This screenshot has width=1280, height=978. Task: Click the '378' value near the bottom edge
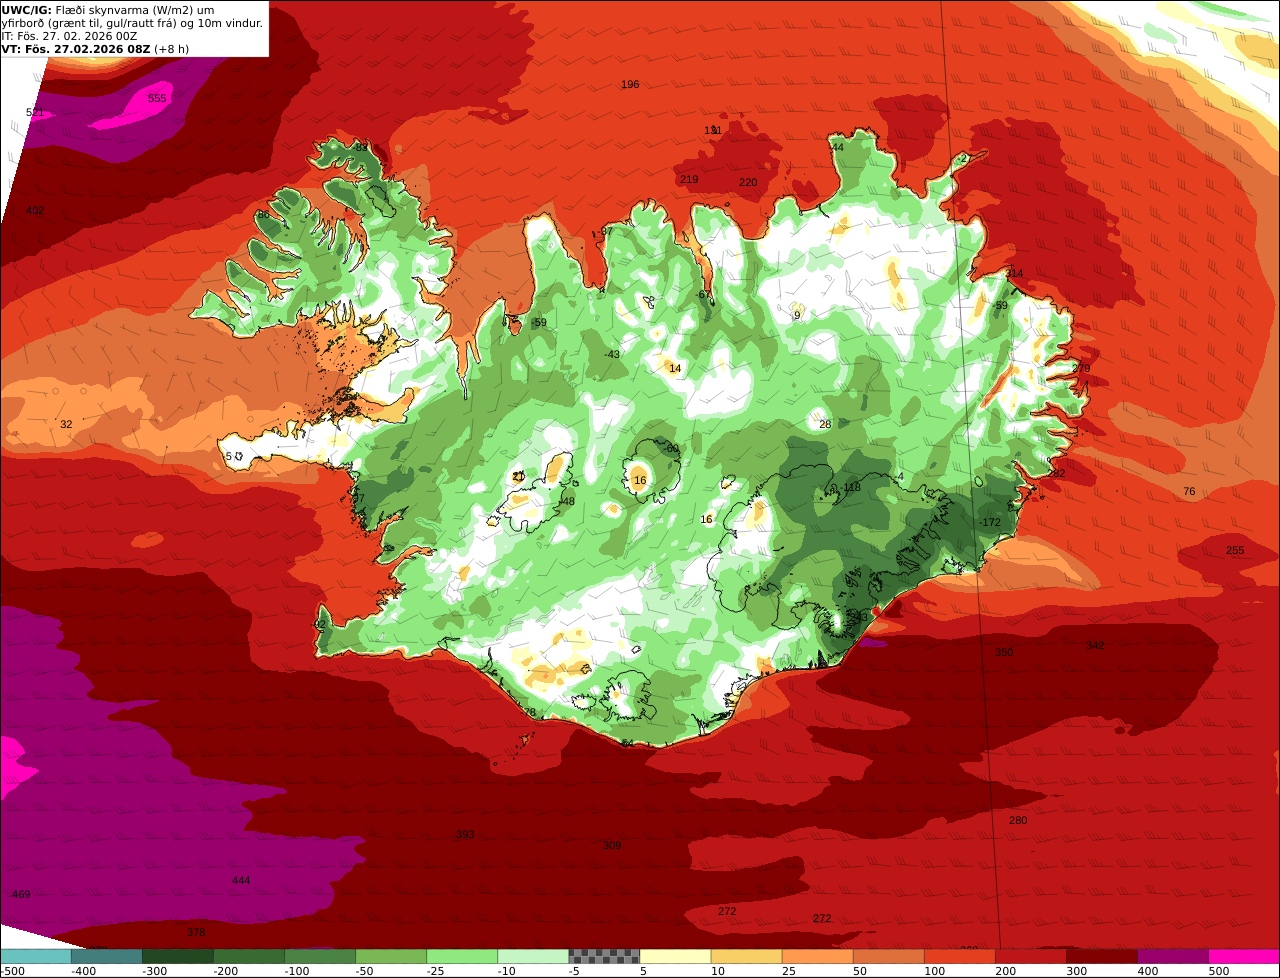196,932
